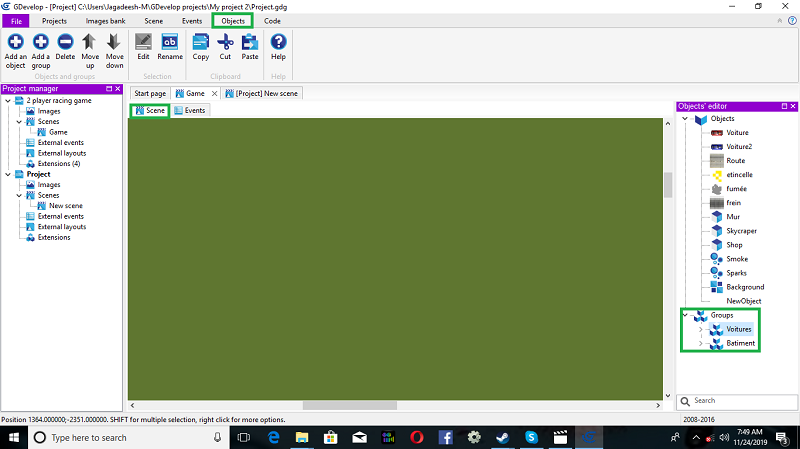Select the Voiture2 object
Image resolution: width=800 pixels, height=449 pixels.
(739, 146)
